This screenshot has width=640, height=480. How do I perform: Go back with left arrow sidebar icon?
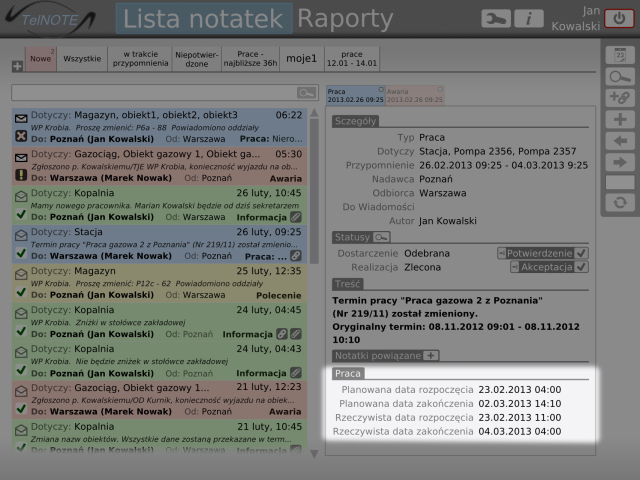pos(620,141)
